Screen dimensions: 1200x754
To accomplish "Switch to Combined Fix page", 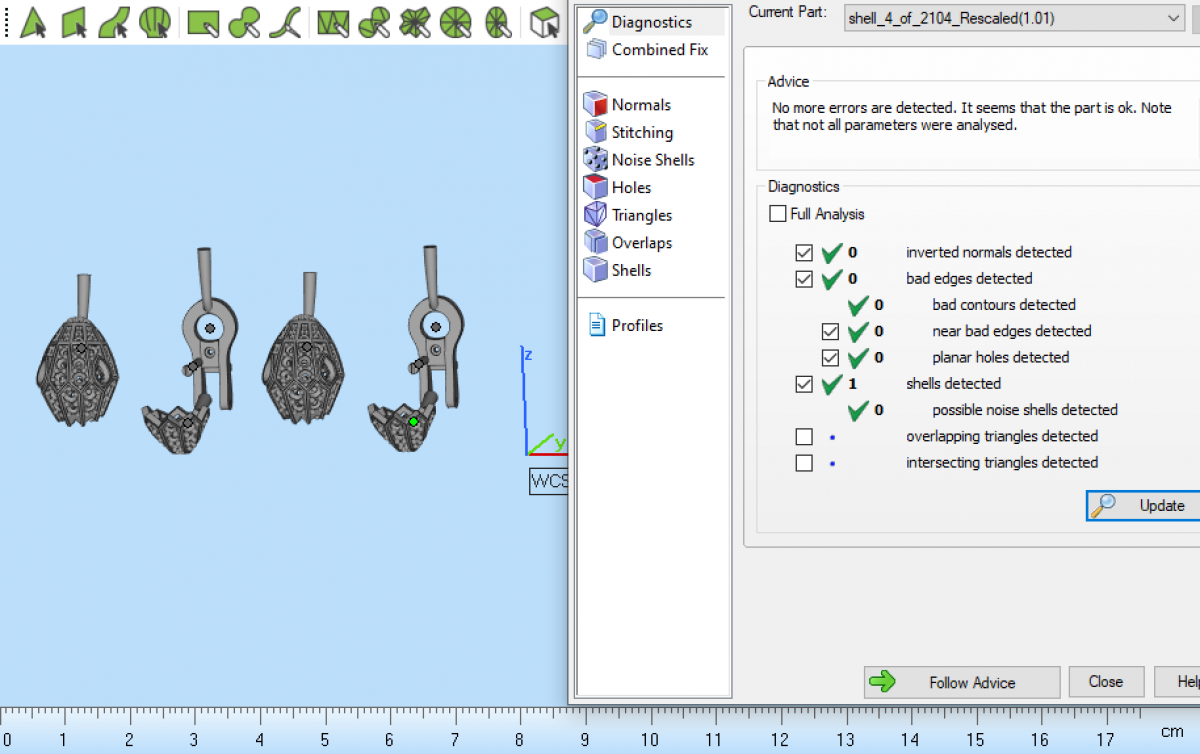I will coord(659,49).
